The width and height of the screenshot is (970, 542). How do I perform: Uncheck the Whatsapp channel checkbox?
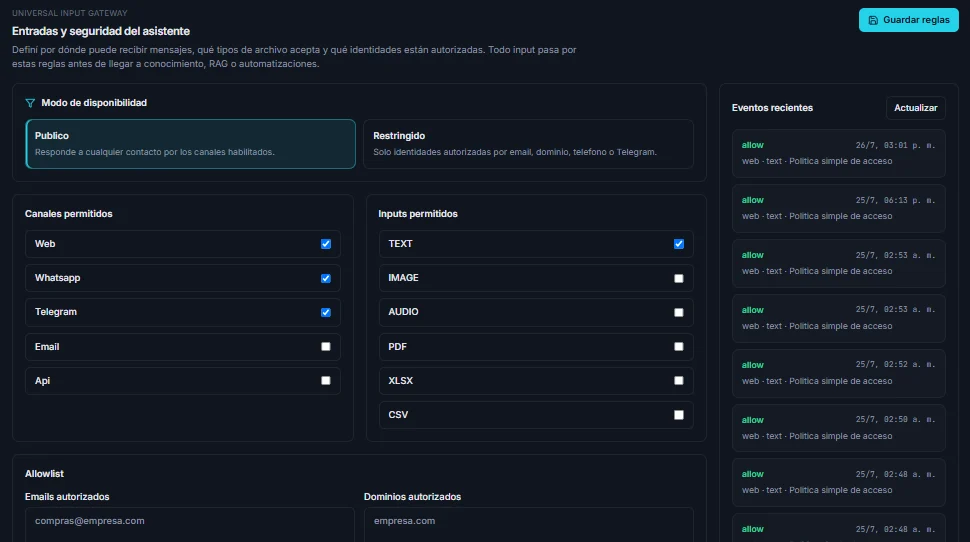point(326,278)
